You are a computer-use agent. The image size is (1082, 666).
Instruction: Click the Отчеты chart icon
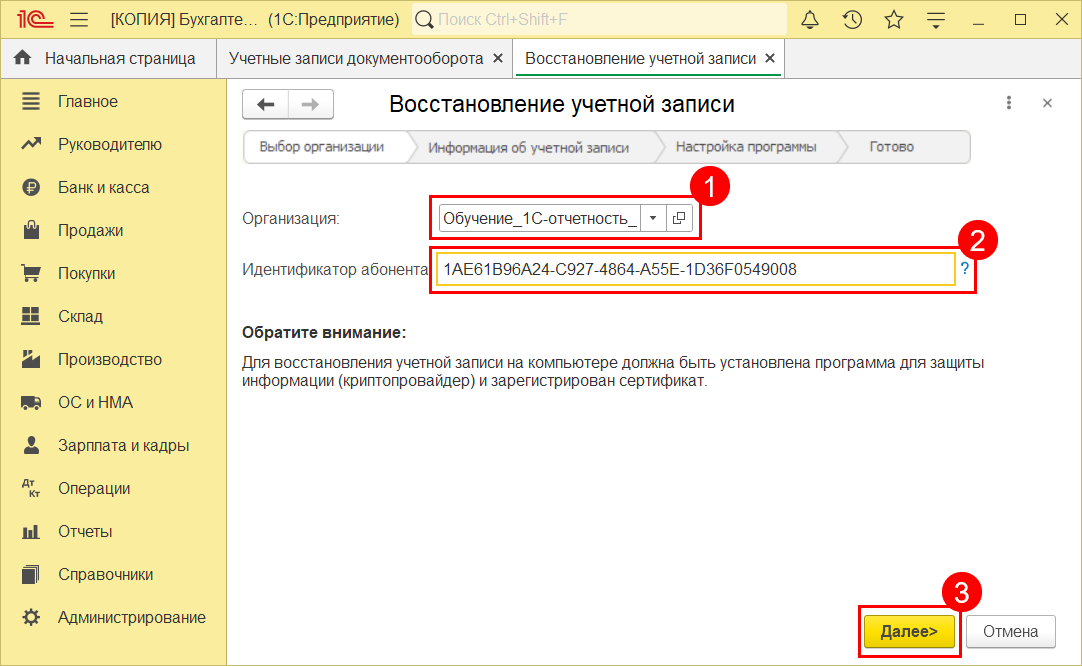(31, 531)
